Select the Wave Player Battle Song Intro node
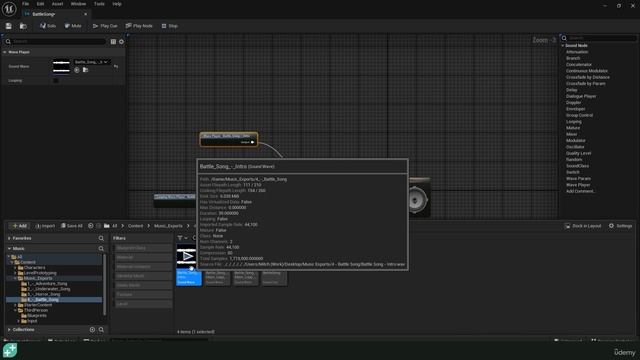This screenshot has width=640, height=360. pyautogui.click(x=229, y=139)
